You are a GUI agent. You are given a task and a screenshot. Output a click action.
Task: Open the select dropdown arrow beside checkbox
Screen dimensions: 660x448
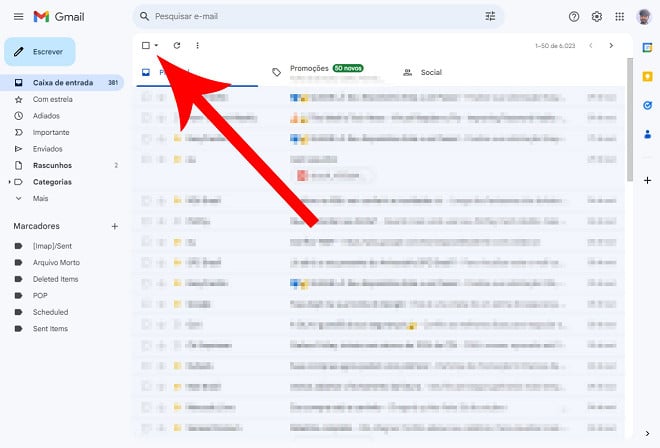(156, 45)
